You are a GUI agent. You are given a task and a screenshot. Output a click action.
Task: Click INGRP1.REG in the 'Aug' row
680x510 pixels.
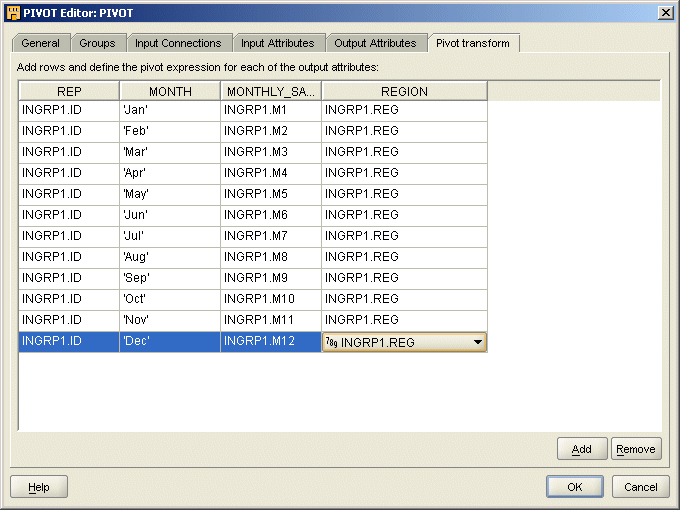coord(405,258)
